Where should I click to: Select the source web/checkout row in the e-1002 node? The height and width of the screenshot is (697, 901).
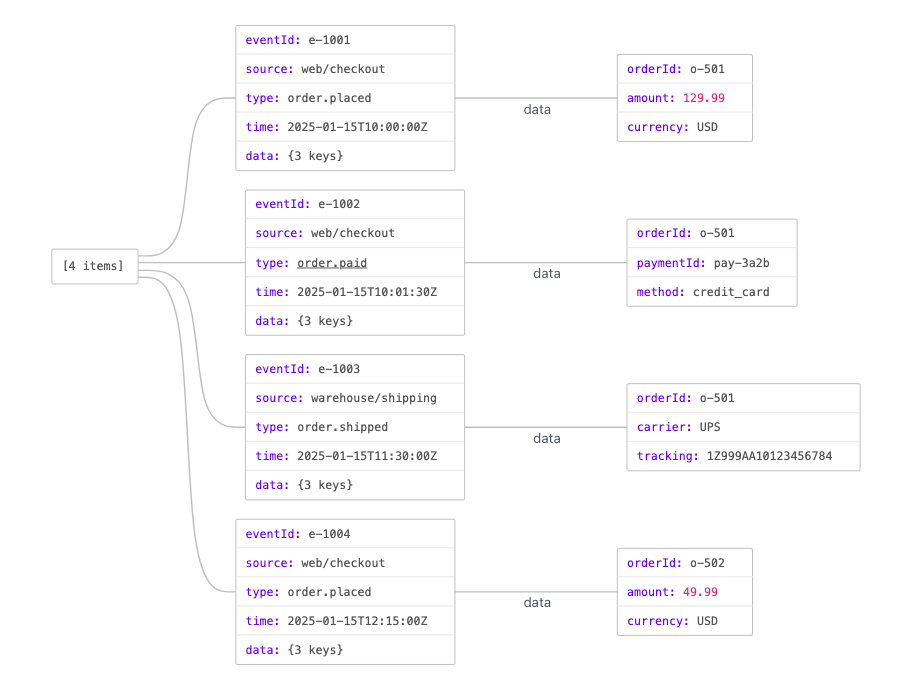[x=355, y=233]
